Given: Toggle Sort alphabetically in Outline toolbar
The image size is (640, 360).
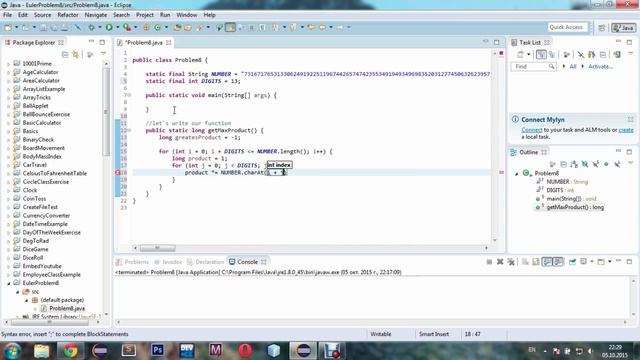Looking at the screenshot, I should tap(574, 164).
